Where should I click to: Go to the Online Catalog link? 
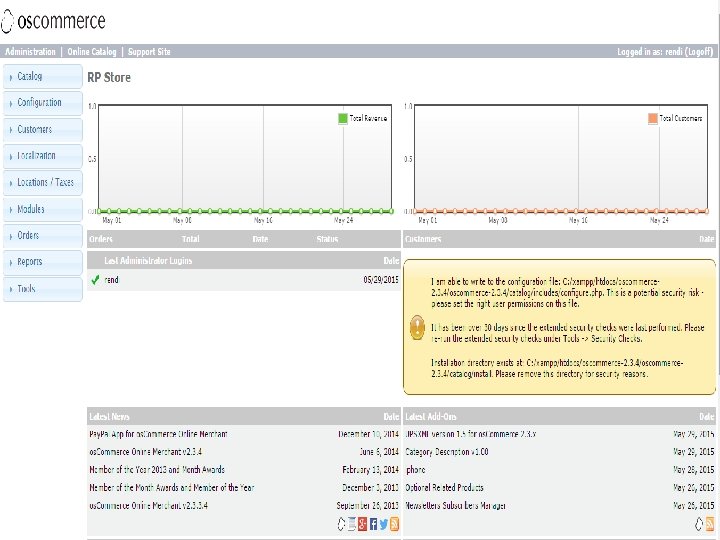tap(92, 51)
